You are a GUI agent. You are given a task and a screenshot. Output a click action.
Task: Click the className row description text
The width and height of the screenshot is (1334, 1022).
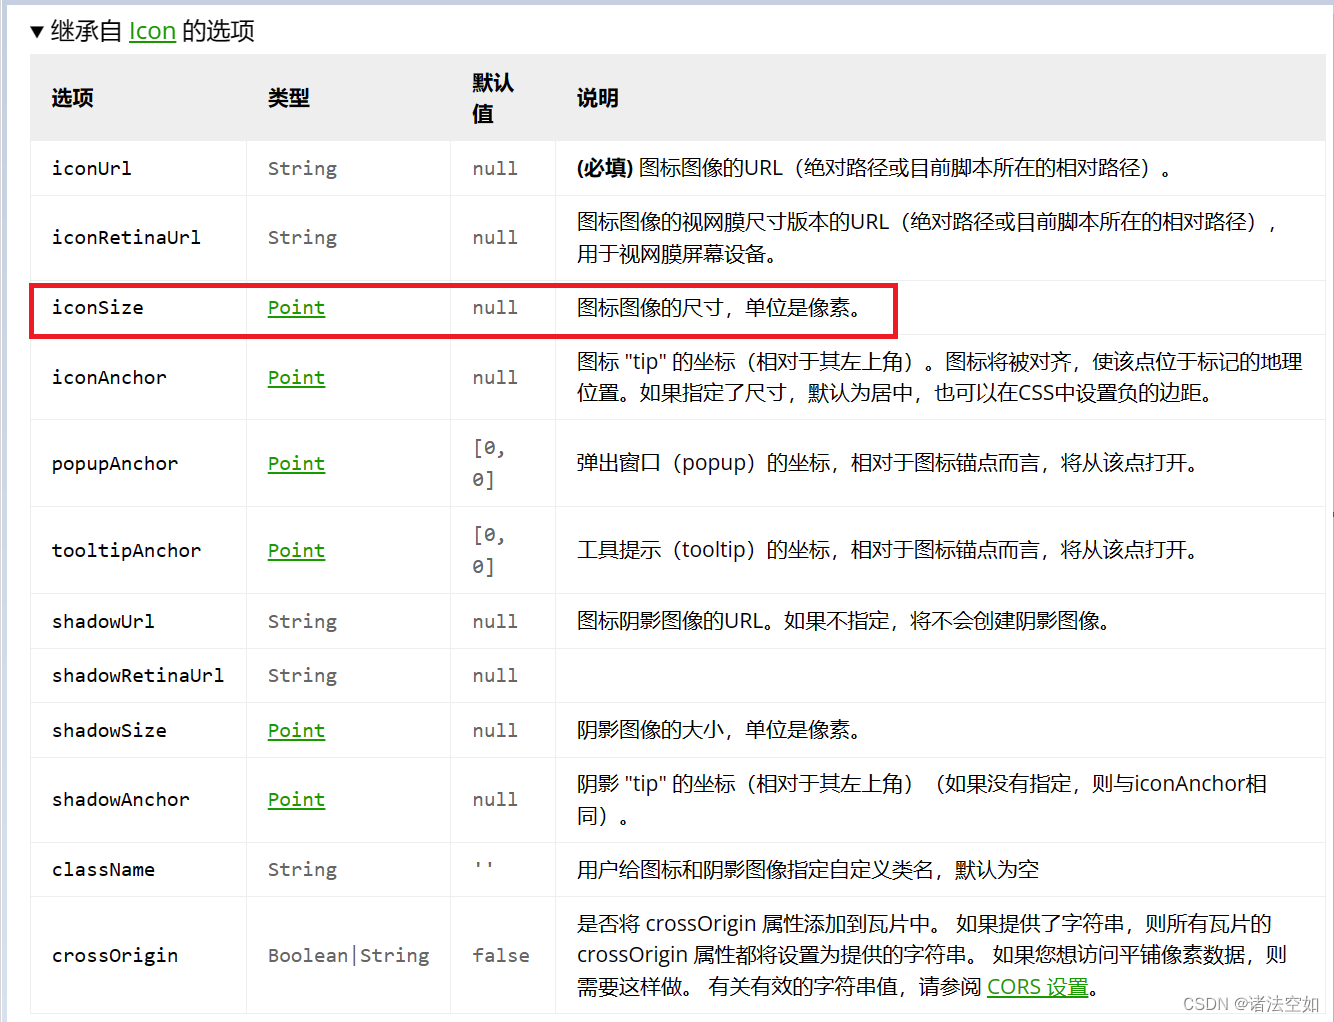coord(806,869)
